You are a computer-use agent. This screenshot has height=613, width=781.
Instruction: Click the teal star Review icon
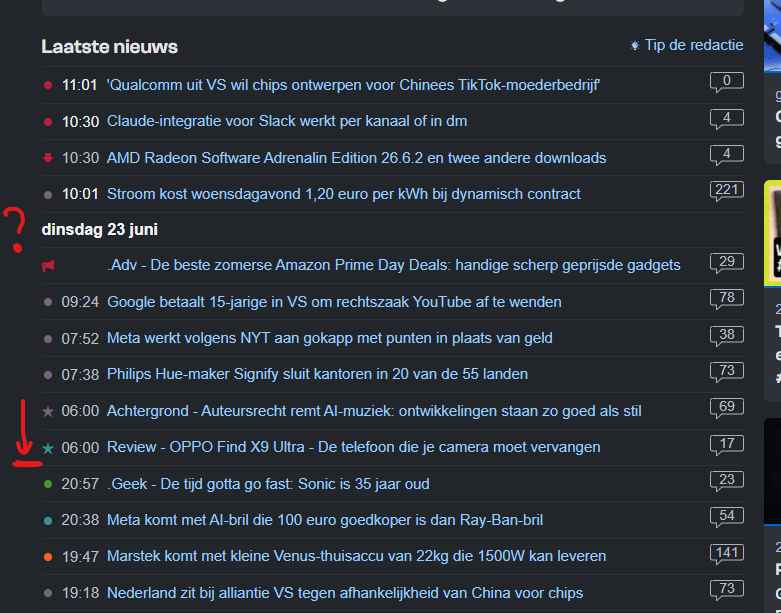(x=48, y=448)
